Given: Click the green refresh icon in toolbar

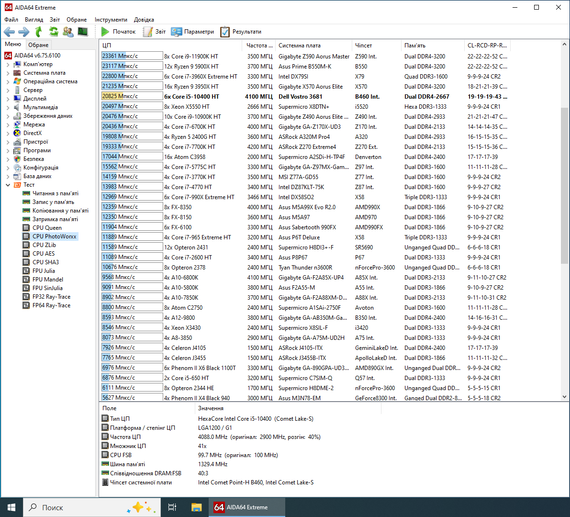Looking at the screenshot, I should point(53,32).
